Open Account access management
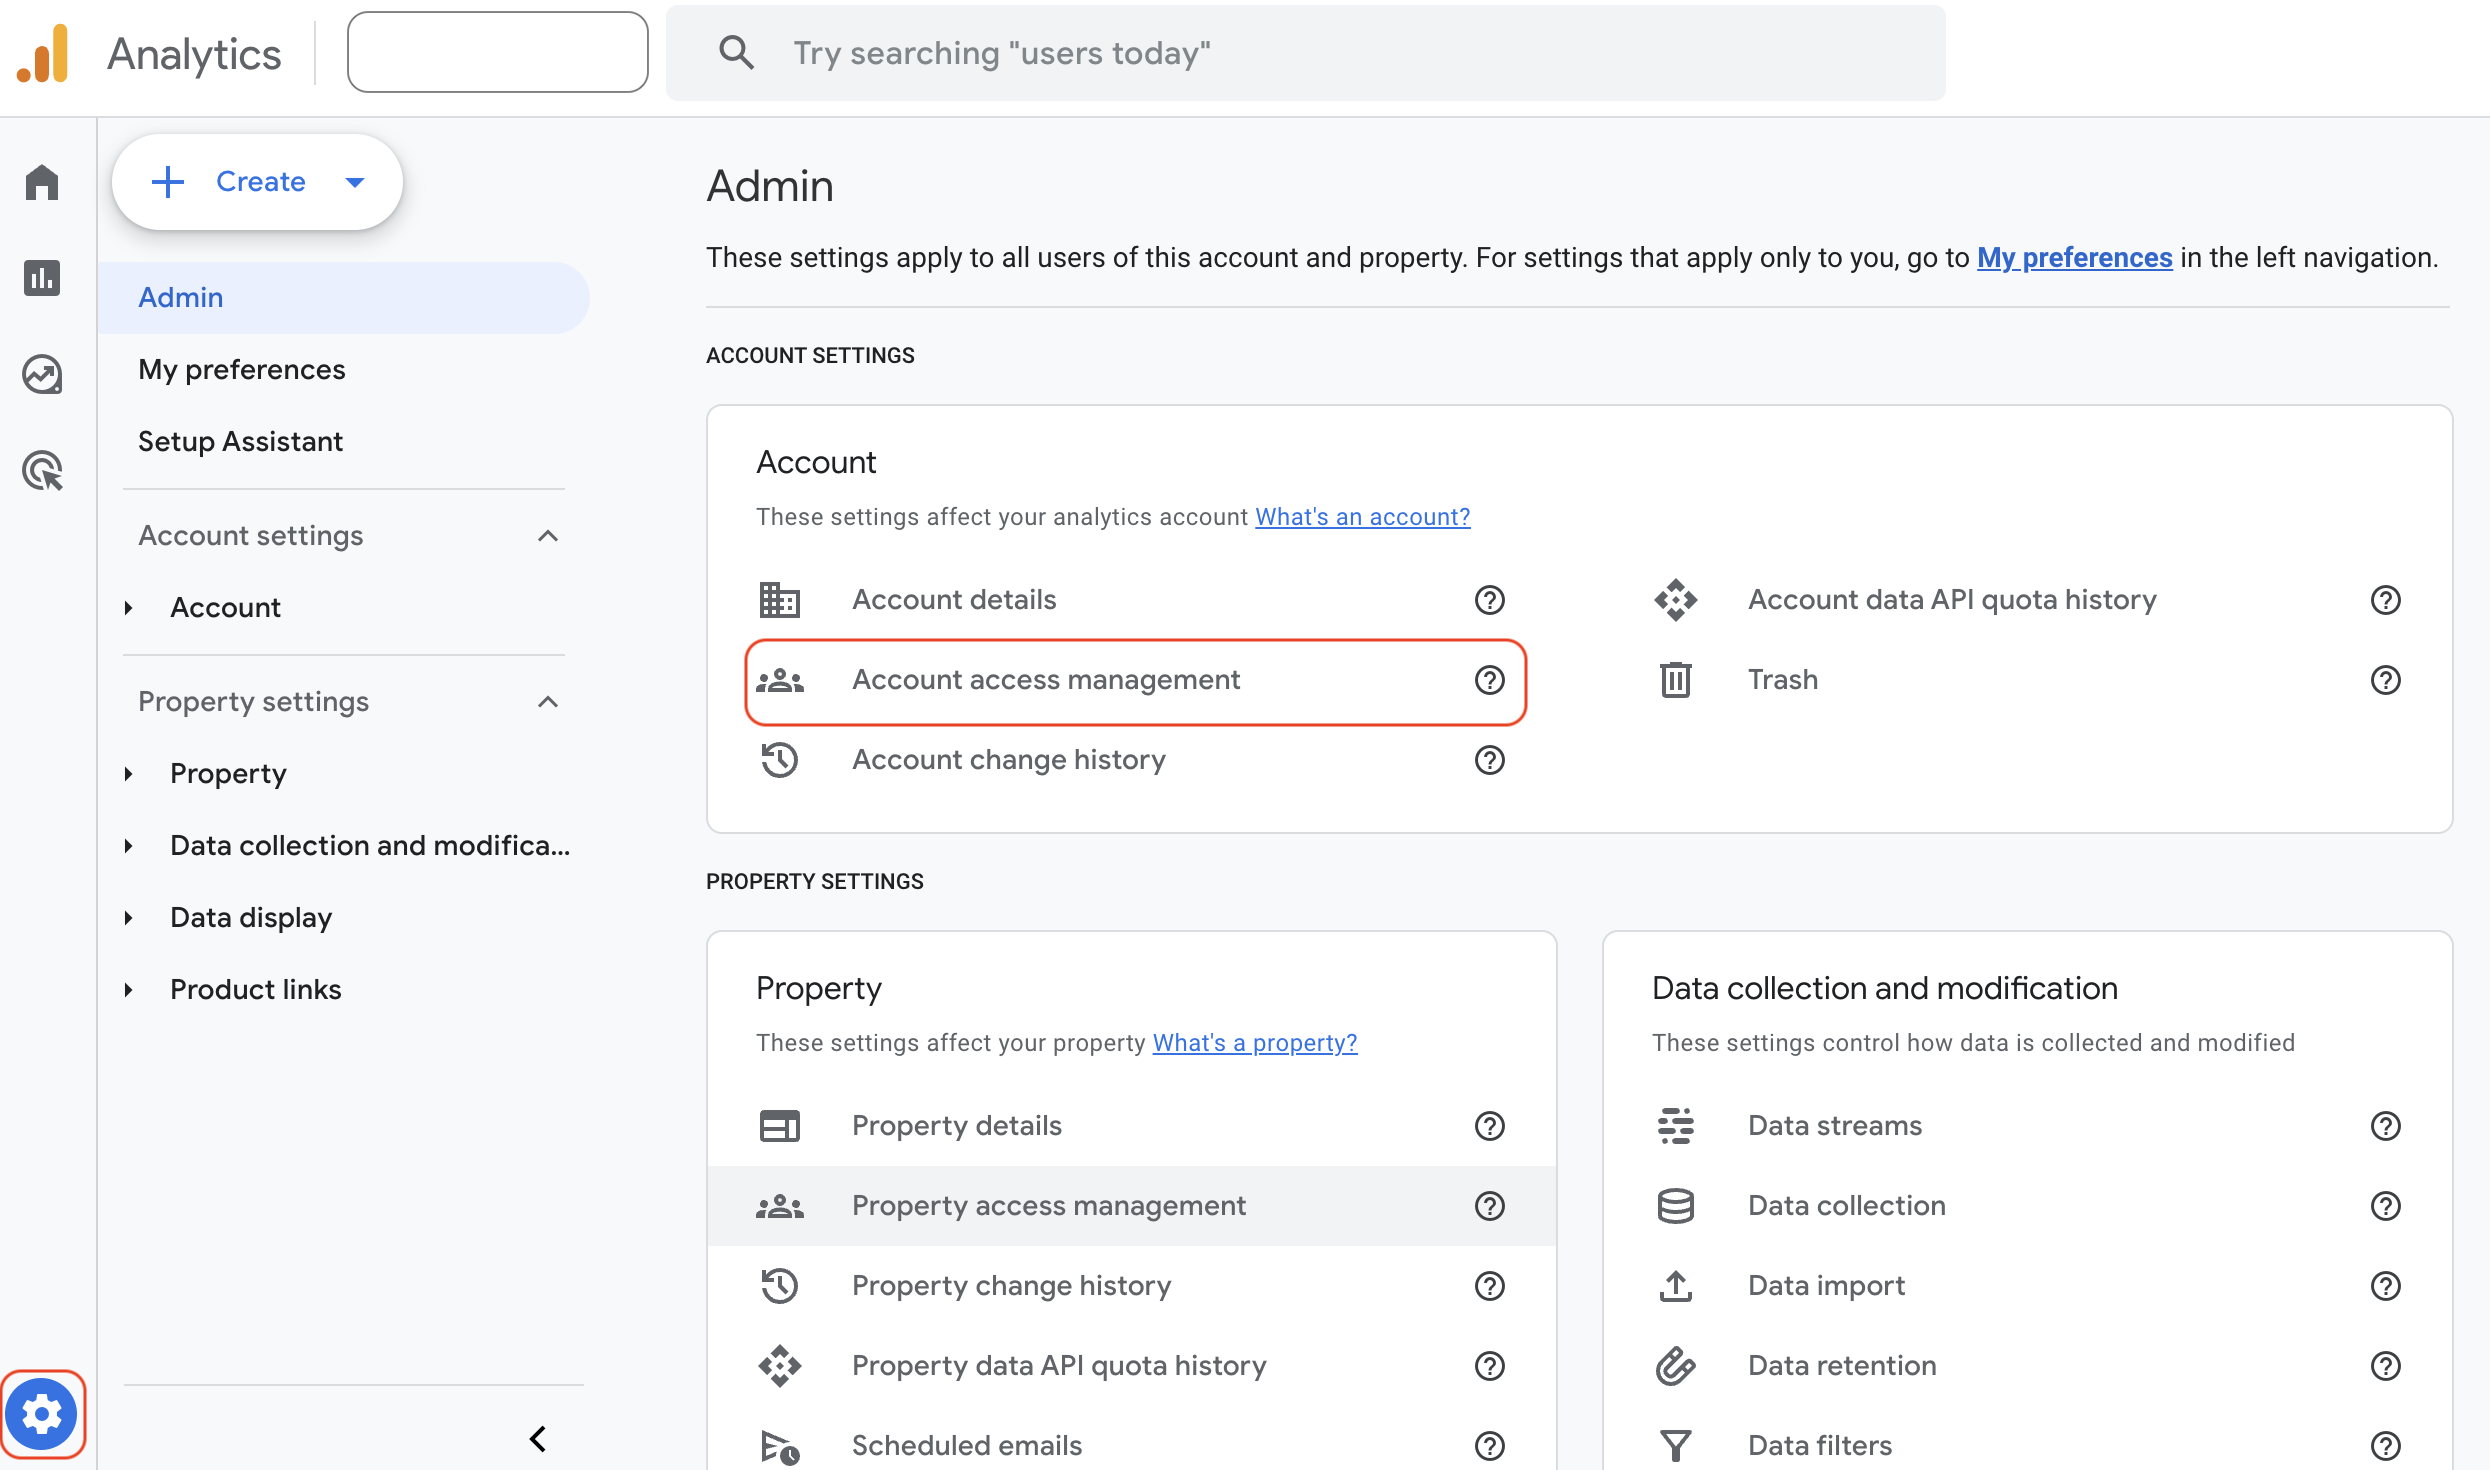Image resolution: width=2490 pixels, height=1470 pixels. (1045, 680)
